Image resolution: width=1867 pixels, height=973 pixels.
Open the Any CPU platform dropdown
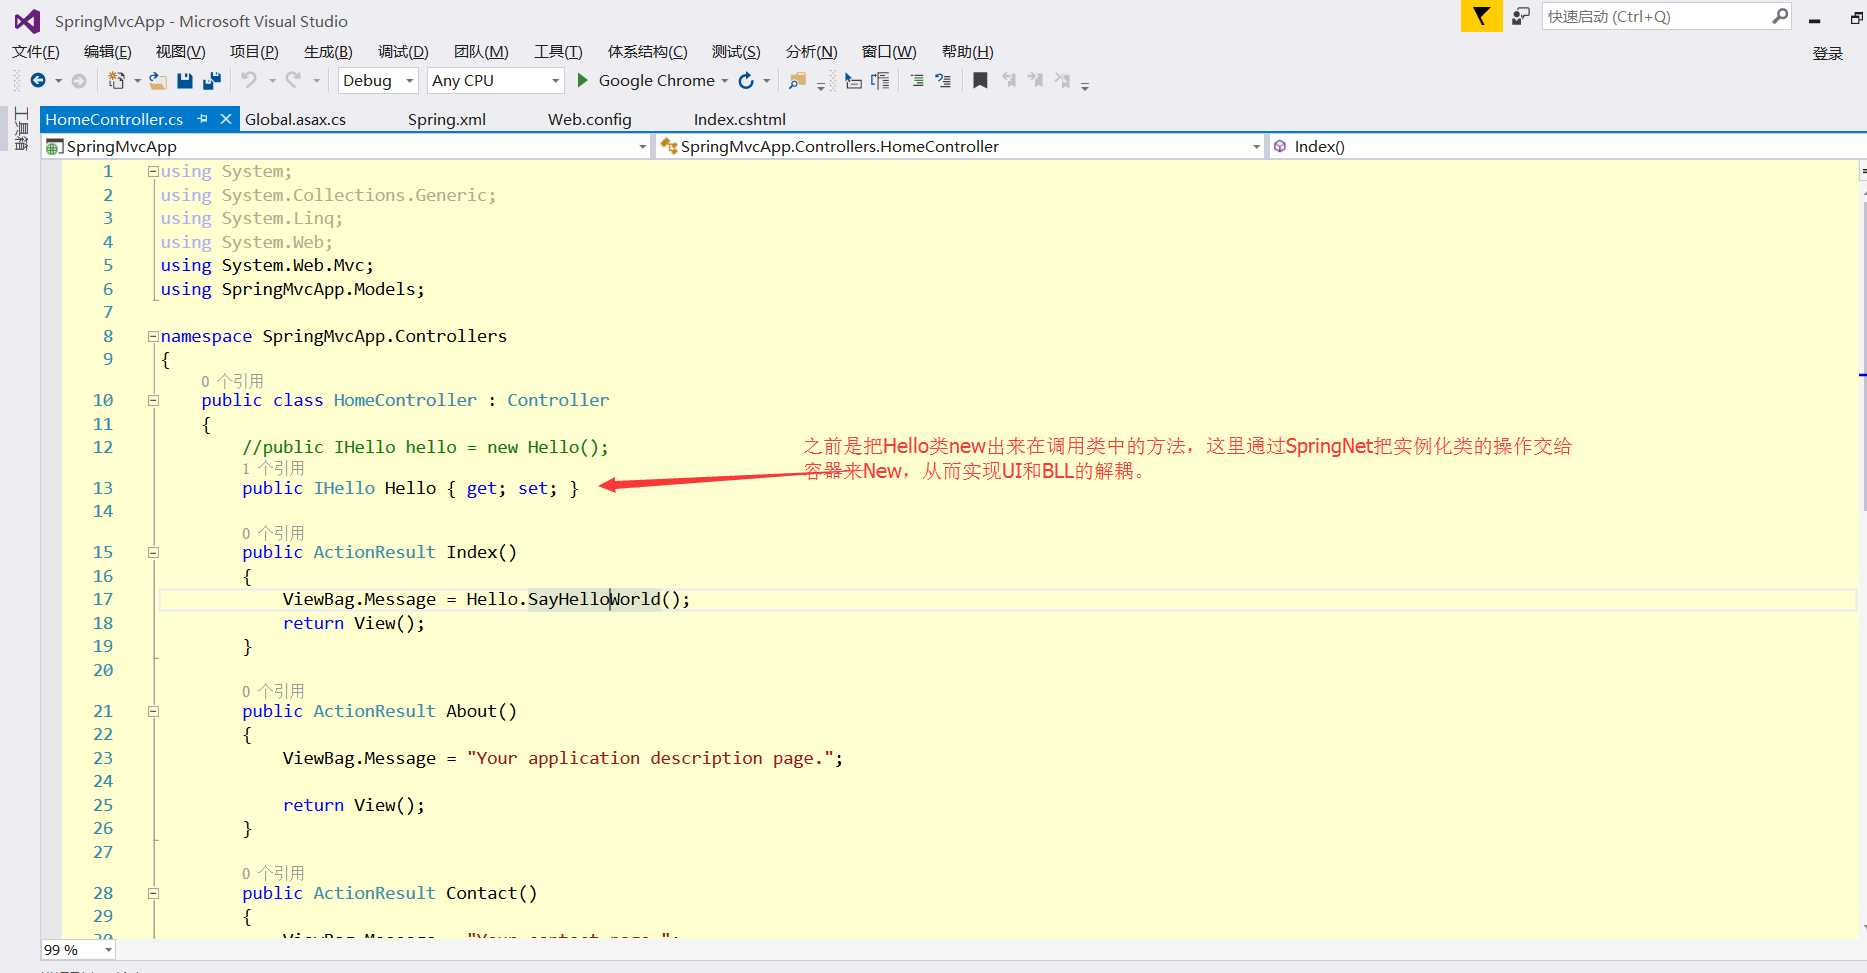point(495,80)
